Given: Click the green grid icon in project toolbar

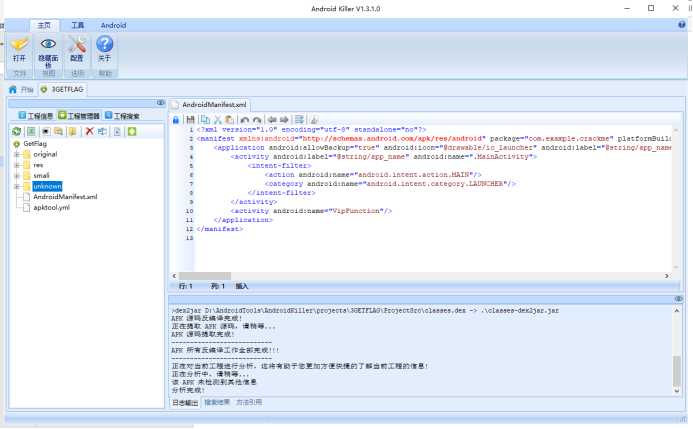Looking at the screenshot, I should coord(31,131).
